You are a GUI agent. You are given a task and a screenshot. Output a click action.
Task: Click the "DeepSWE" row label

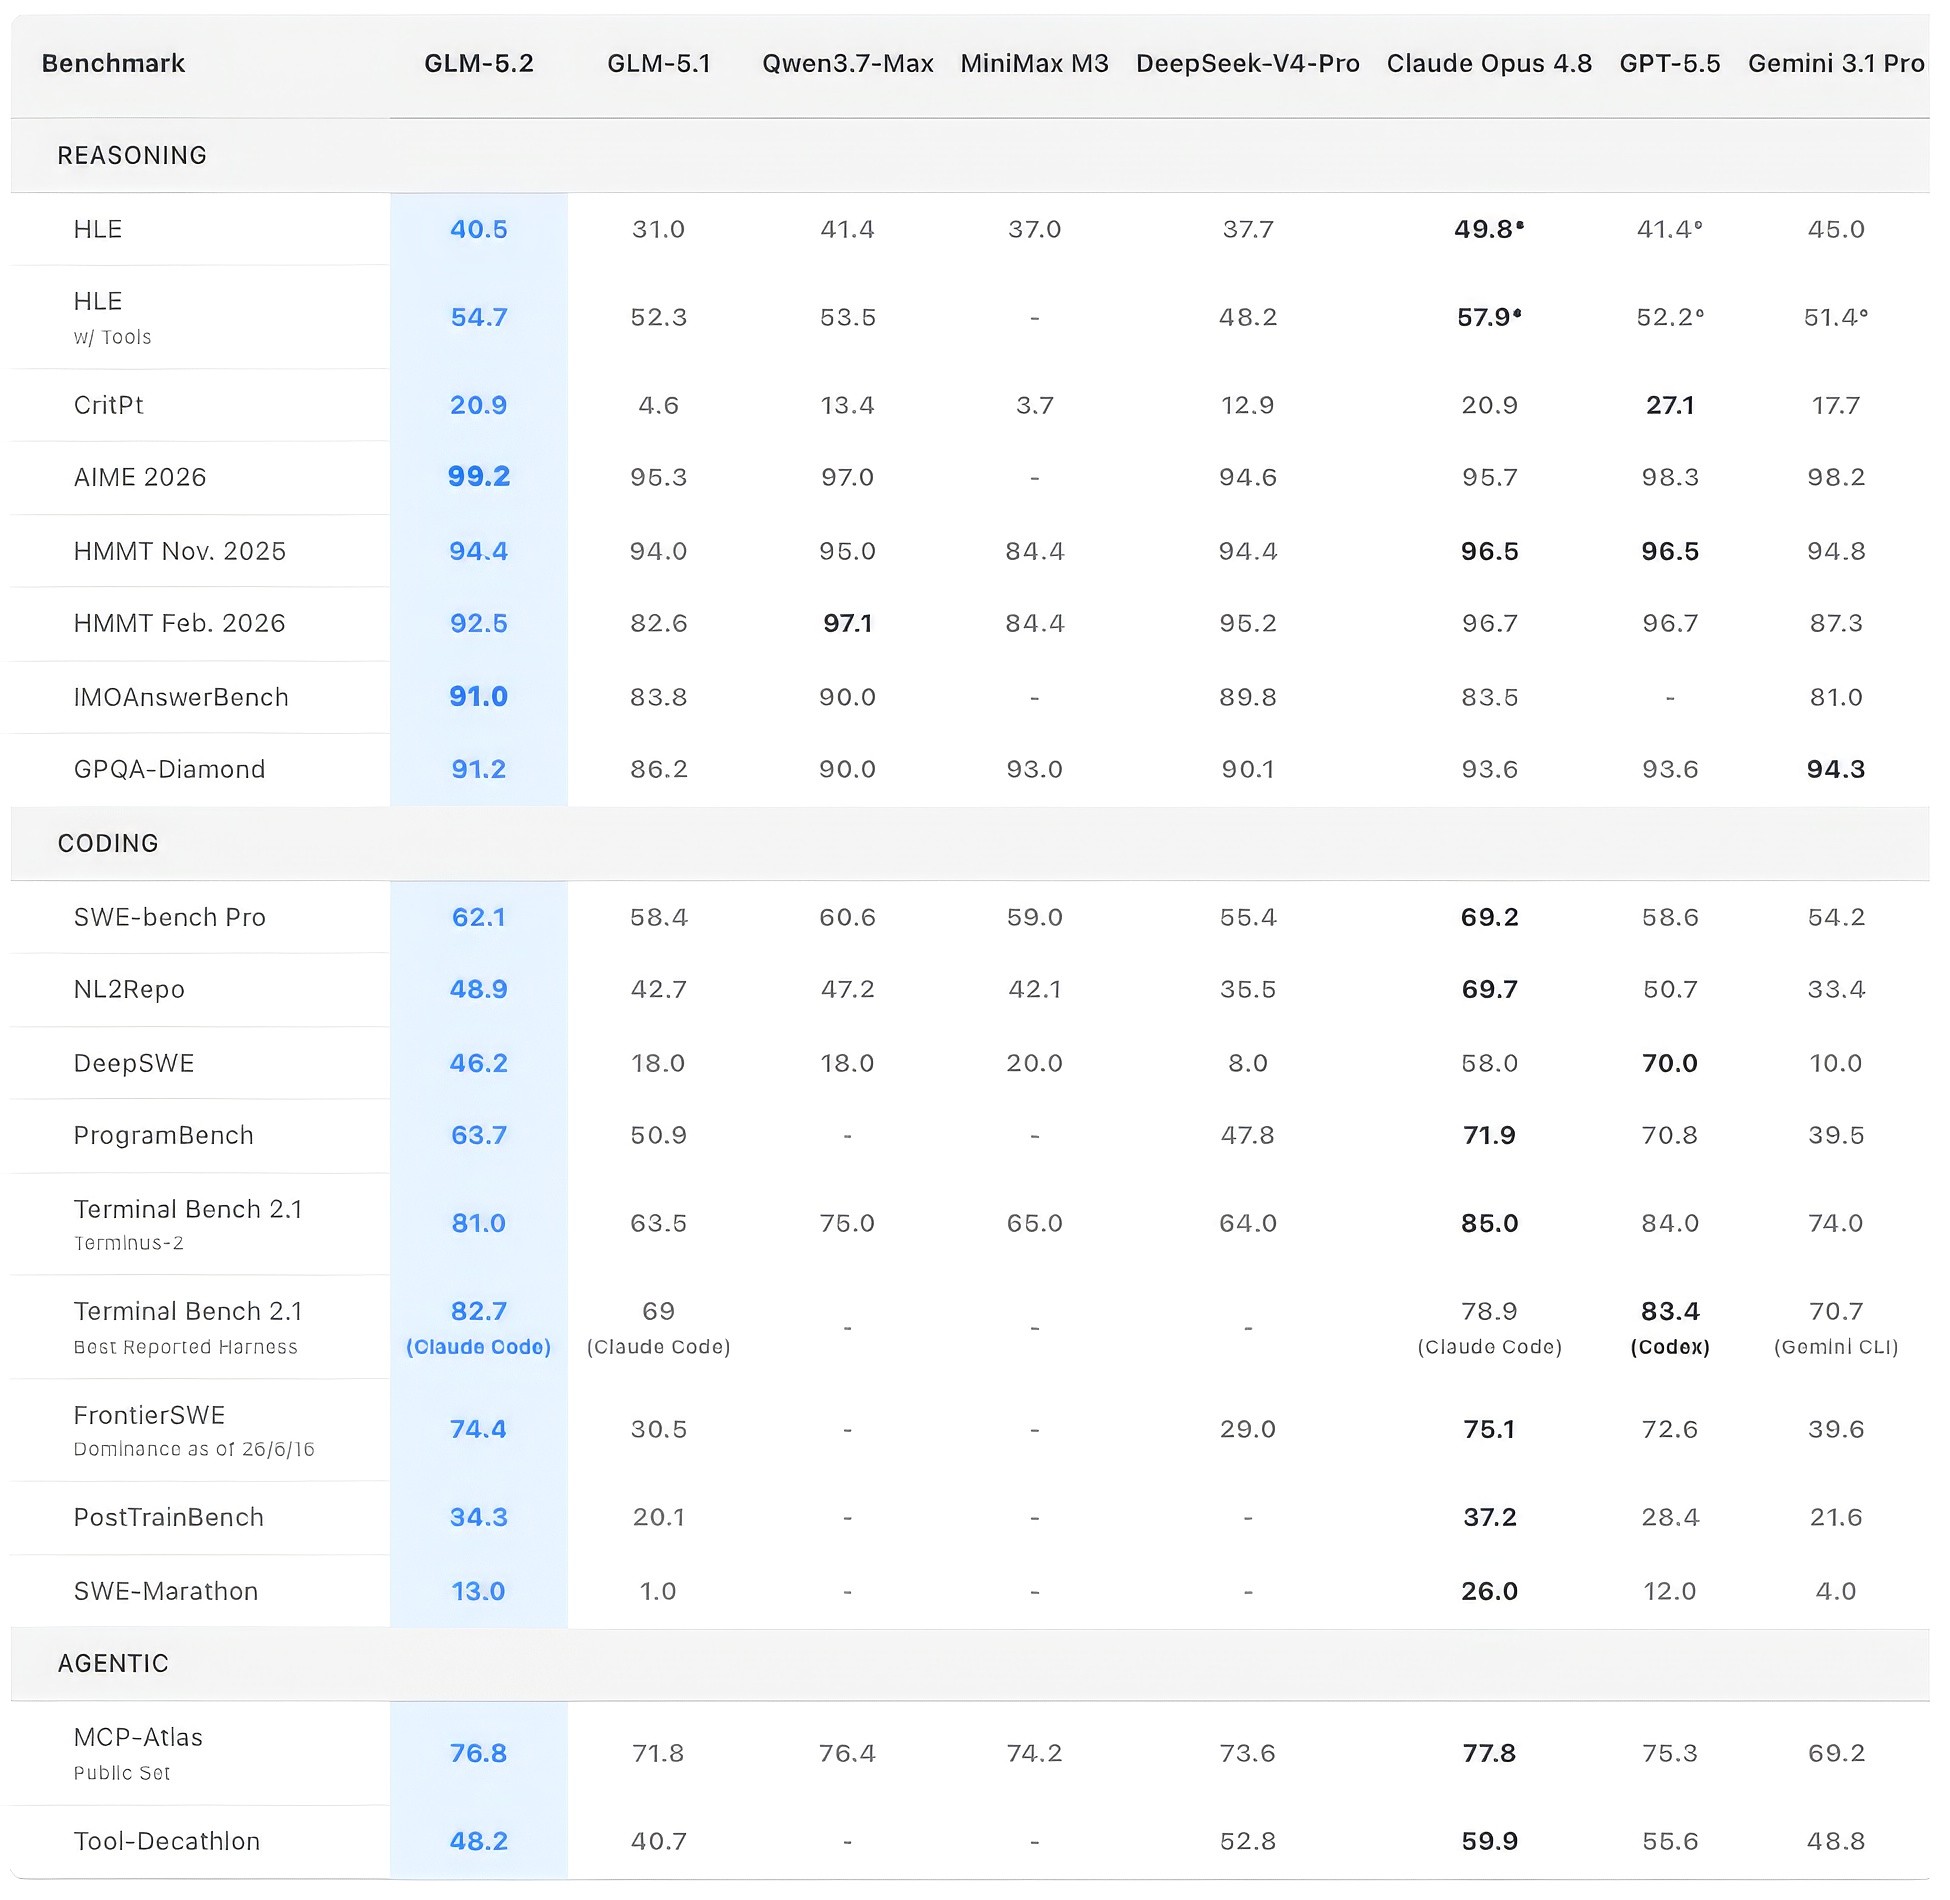134,1064
